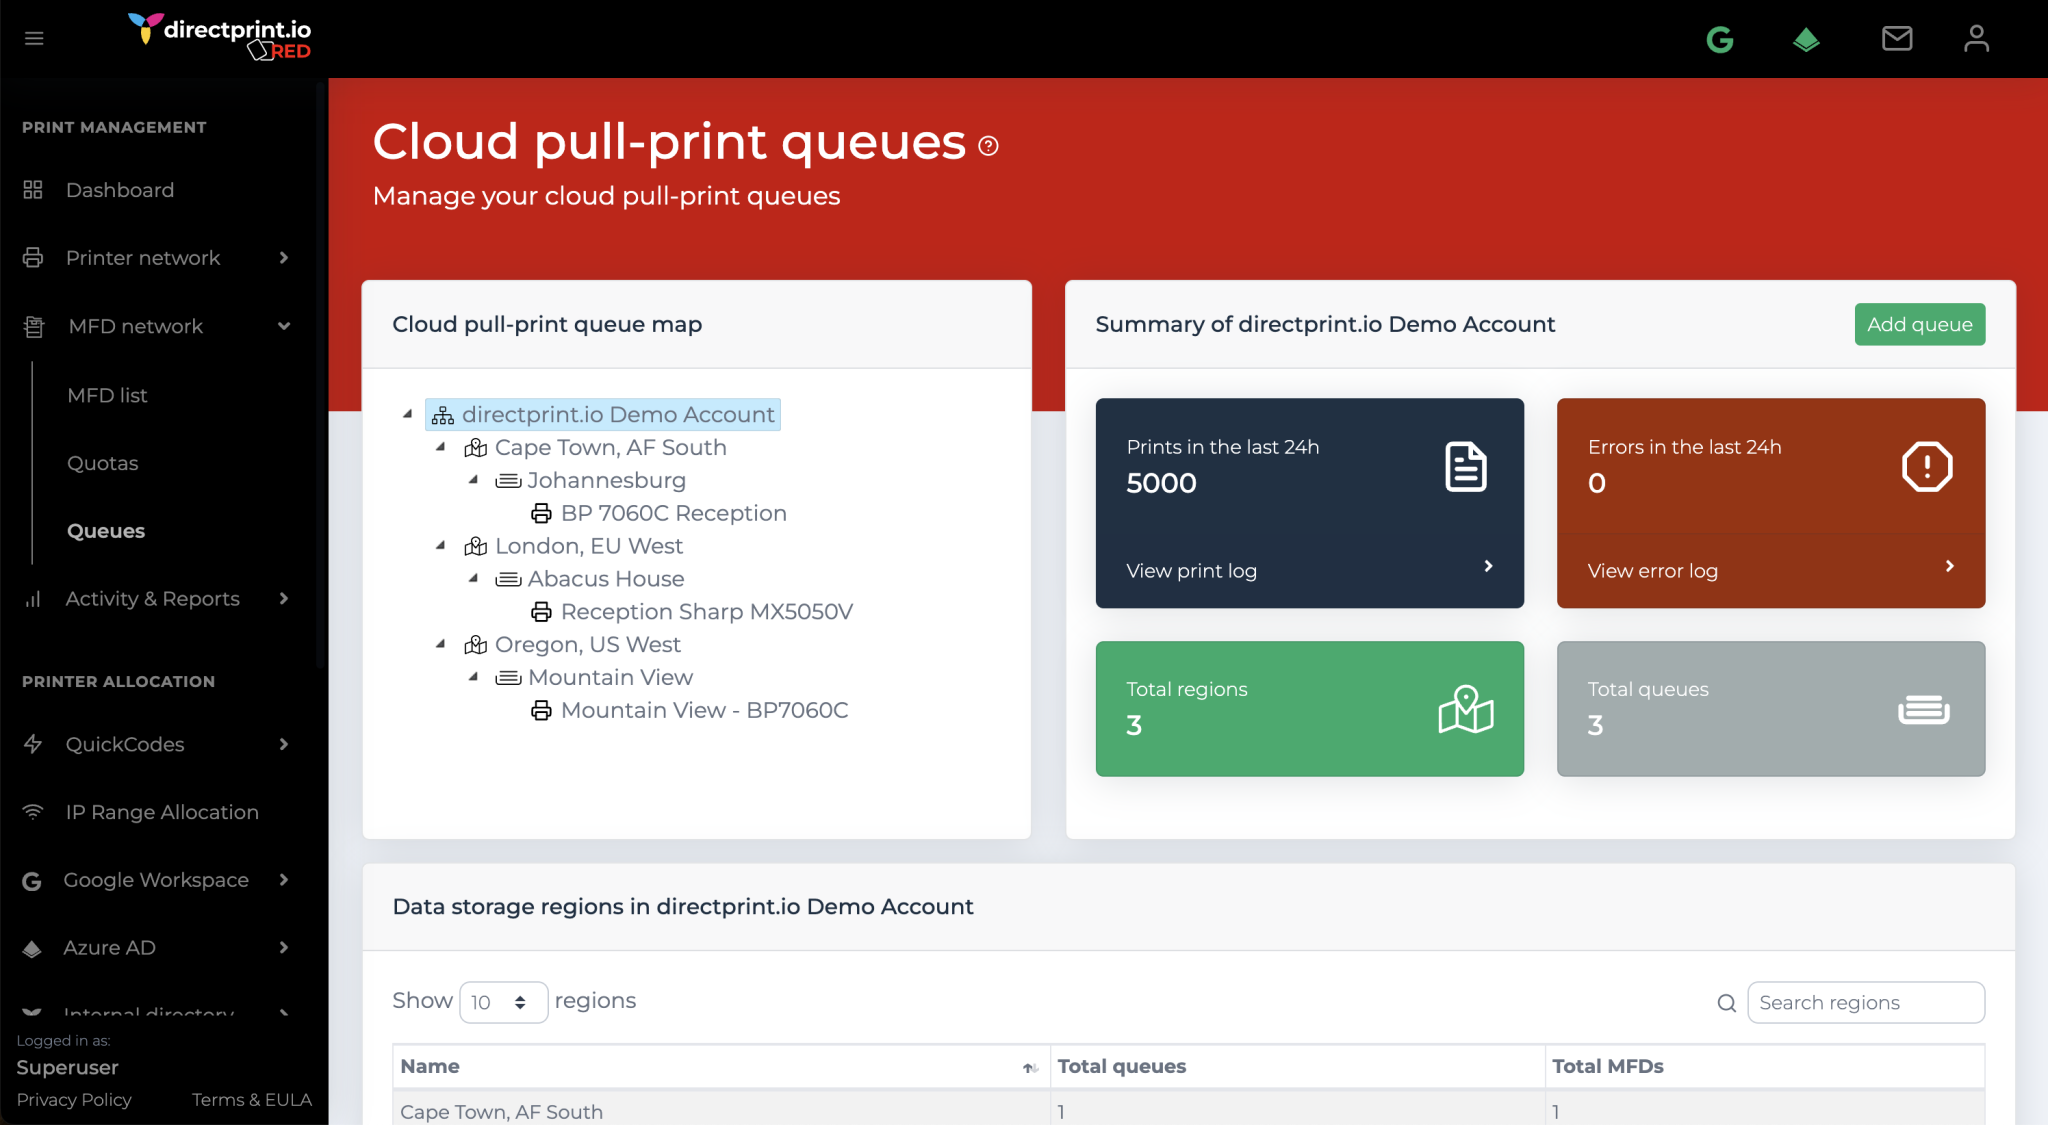
Task: Click the IP Range Allocation Wi-Fi icon
Action: (x=33, y=811)
